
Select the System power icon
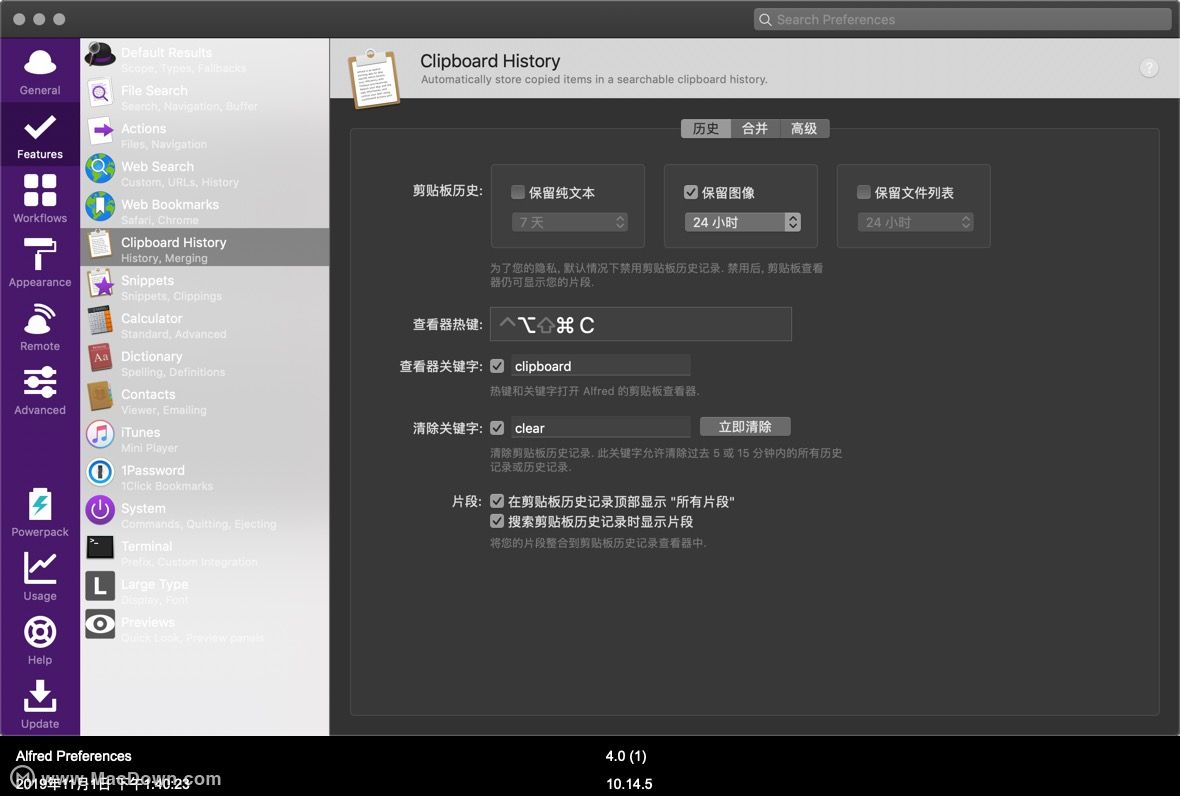(100, 511)
